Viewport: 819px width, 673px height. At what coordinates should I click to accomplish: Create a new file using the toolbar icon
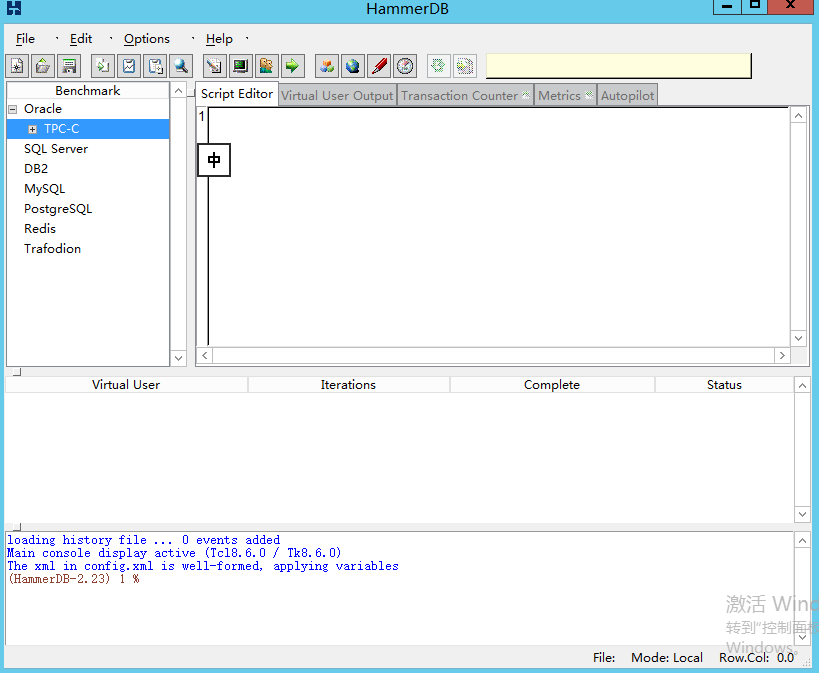point(16,65)
